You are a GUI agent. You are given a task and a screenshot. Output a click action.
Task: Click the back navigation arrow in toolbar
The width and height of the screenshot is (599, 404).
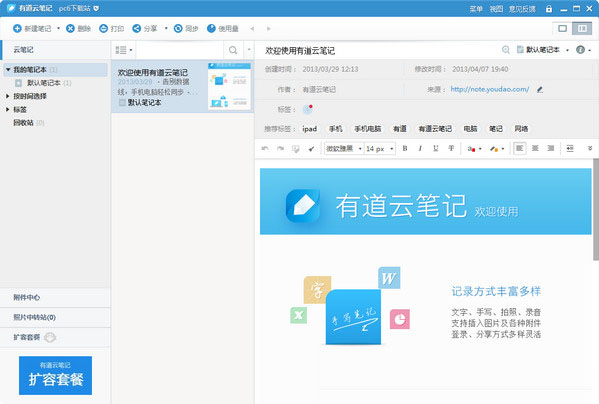pyautogui.click(x=252, y=29)
